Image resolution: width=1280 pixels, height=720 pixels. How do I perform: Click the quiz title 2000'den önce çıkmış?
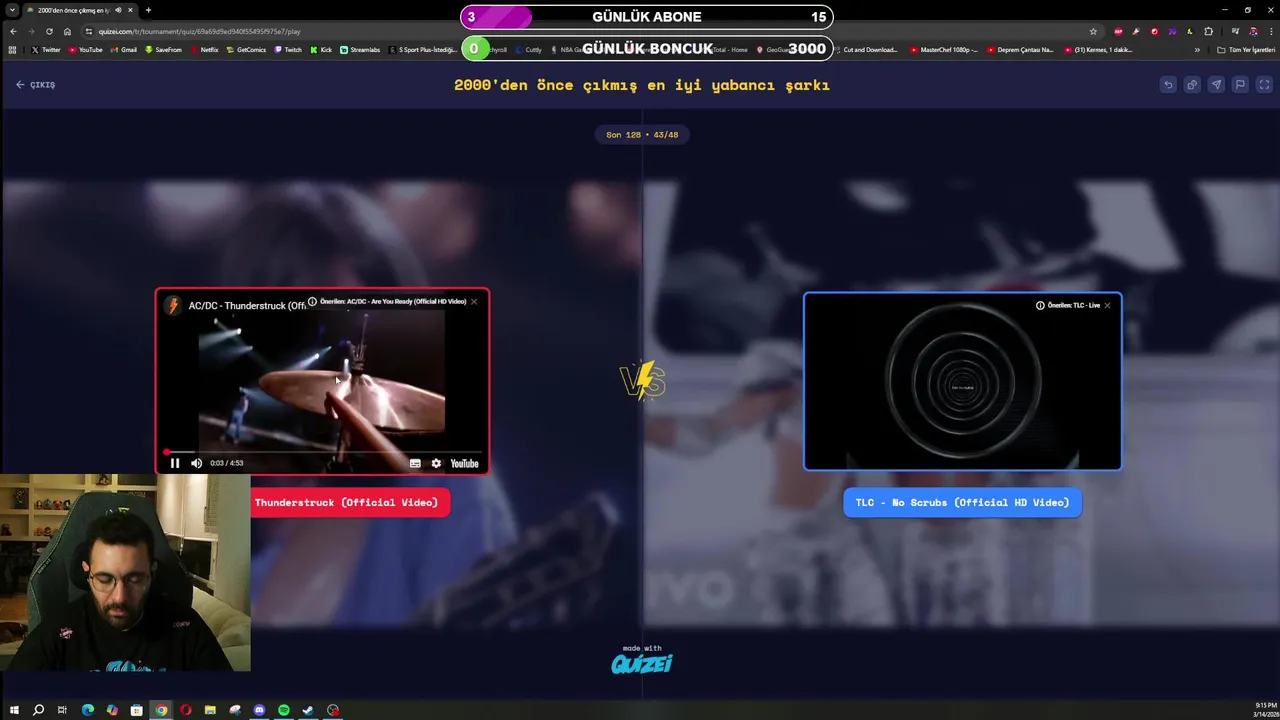click(x=642, y=85)
